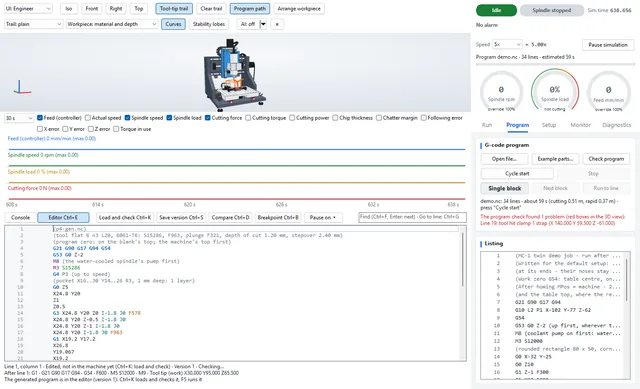The width and height of the screenshot is (640, 389).
Task: Open the Trail: plain dropdown
Action: point(33,24)
